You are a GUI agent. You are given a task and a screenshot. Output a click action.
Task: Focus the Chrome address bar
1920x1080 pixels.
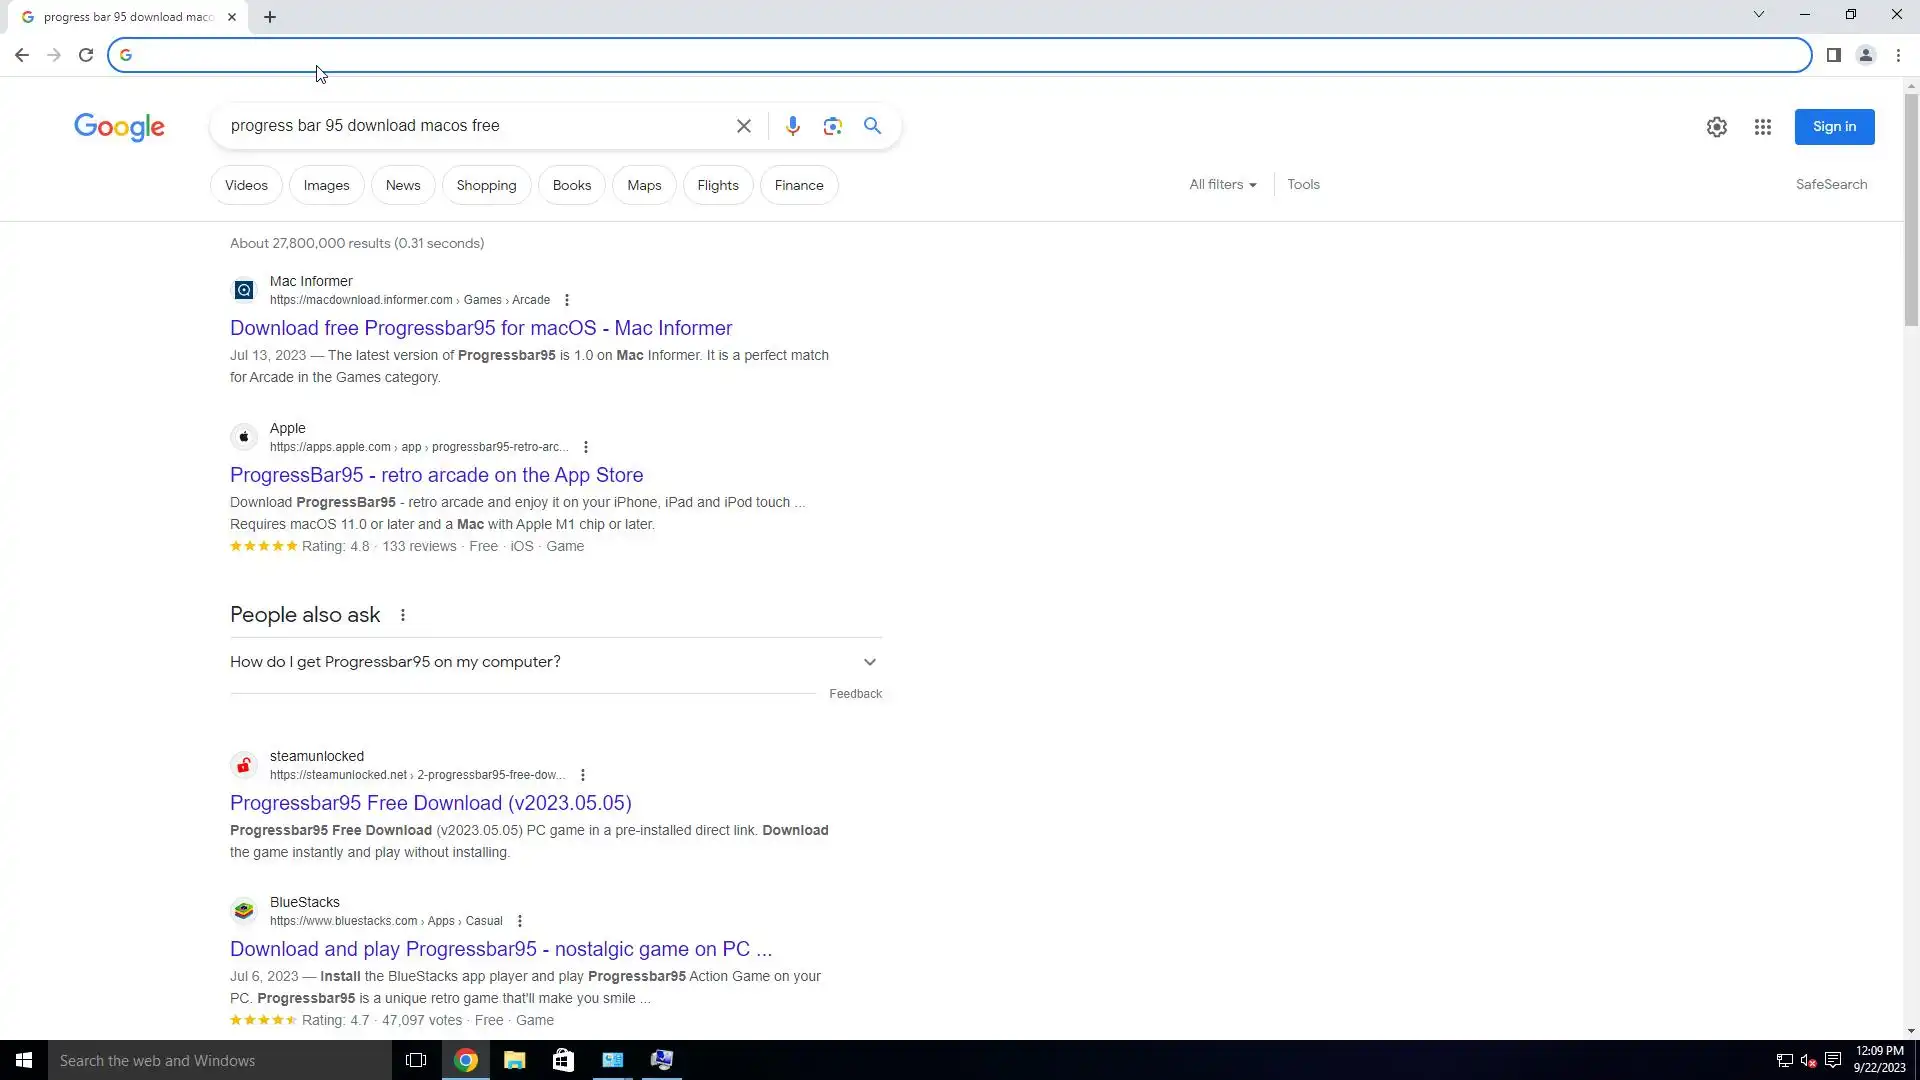(x=960, y=55)
